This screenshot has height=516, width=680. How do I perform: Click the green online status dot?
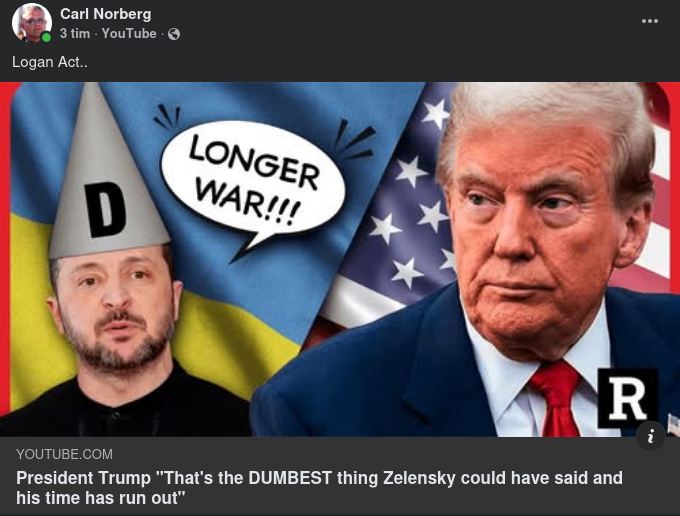coord(46,38)
